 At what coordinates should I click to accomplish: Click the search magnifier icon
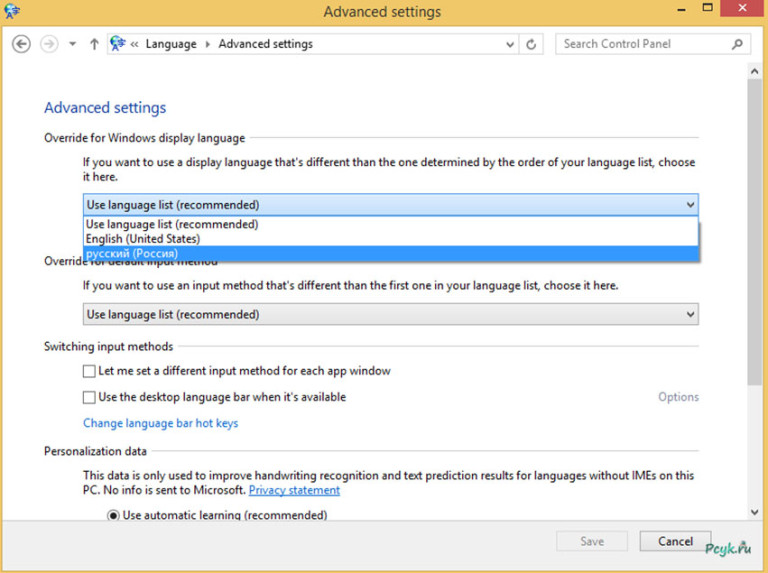pyautogui.click(x=737, y=44)
